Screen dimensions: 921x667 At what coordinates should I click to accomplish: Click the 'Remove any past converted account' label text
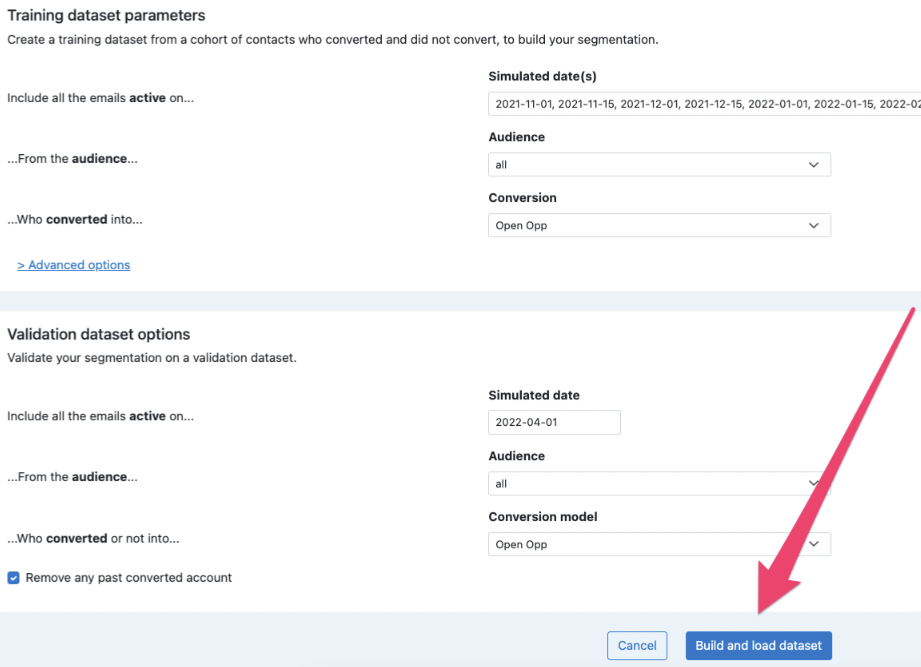coord(128,578)
